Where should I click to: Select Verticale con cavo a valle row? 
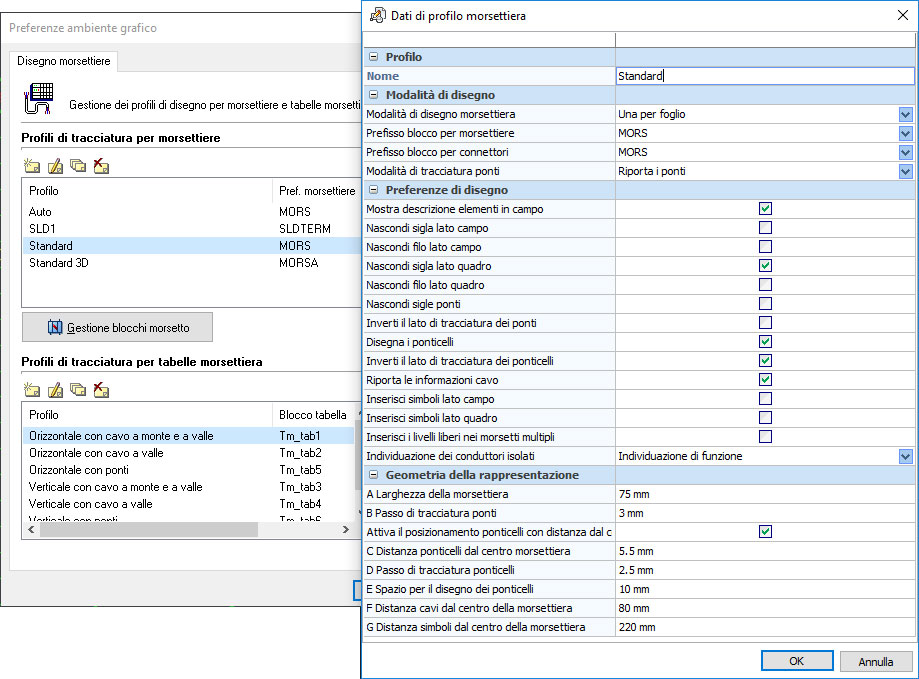point(189,503)
